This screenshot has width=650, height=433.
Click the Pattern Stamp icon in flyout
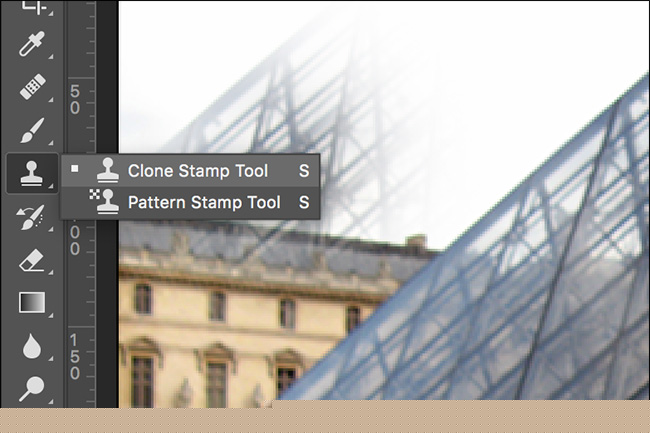click(104, 202)
